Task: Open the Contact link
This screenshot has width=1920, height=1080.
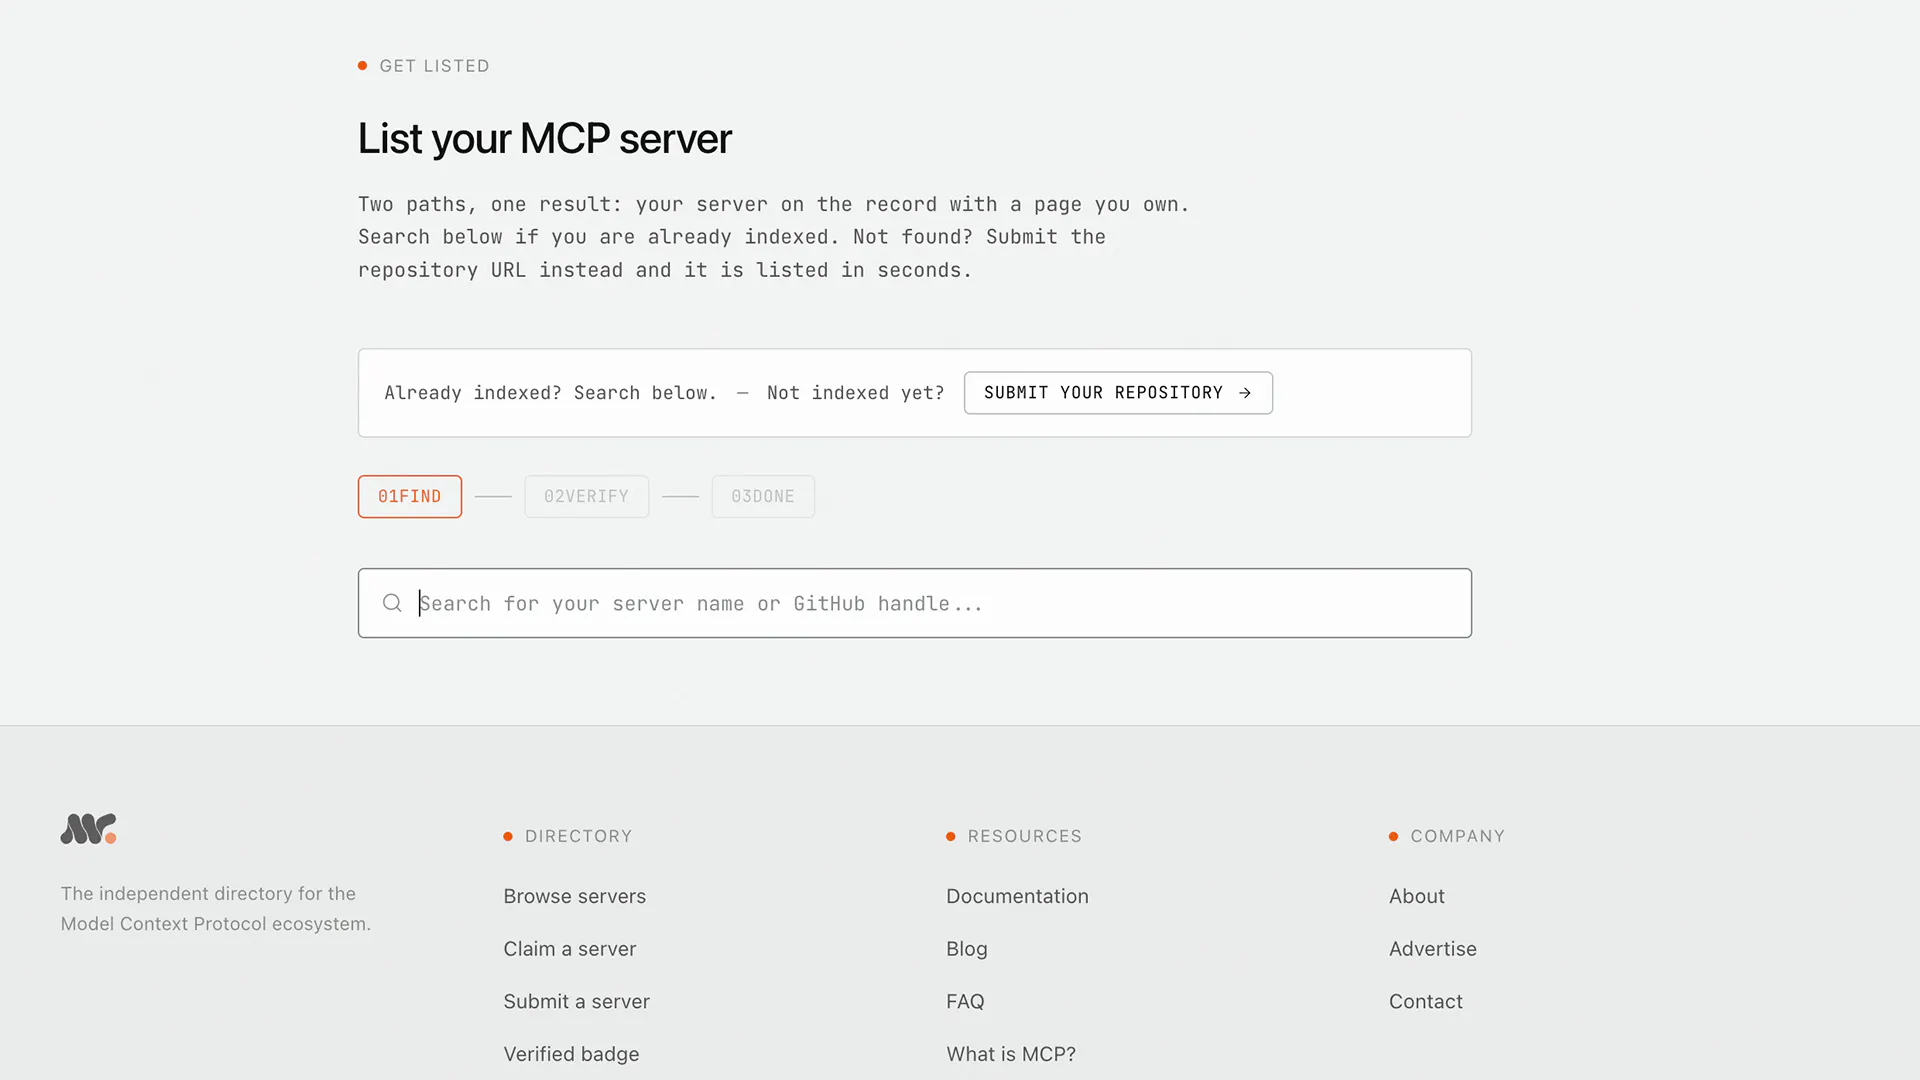Action: click(1426, 1001)
